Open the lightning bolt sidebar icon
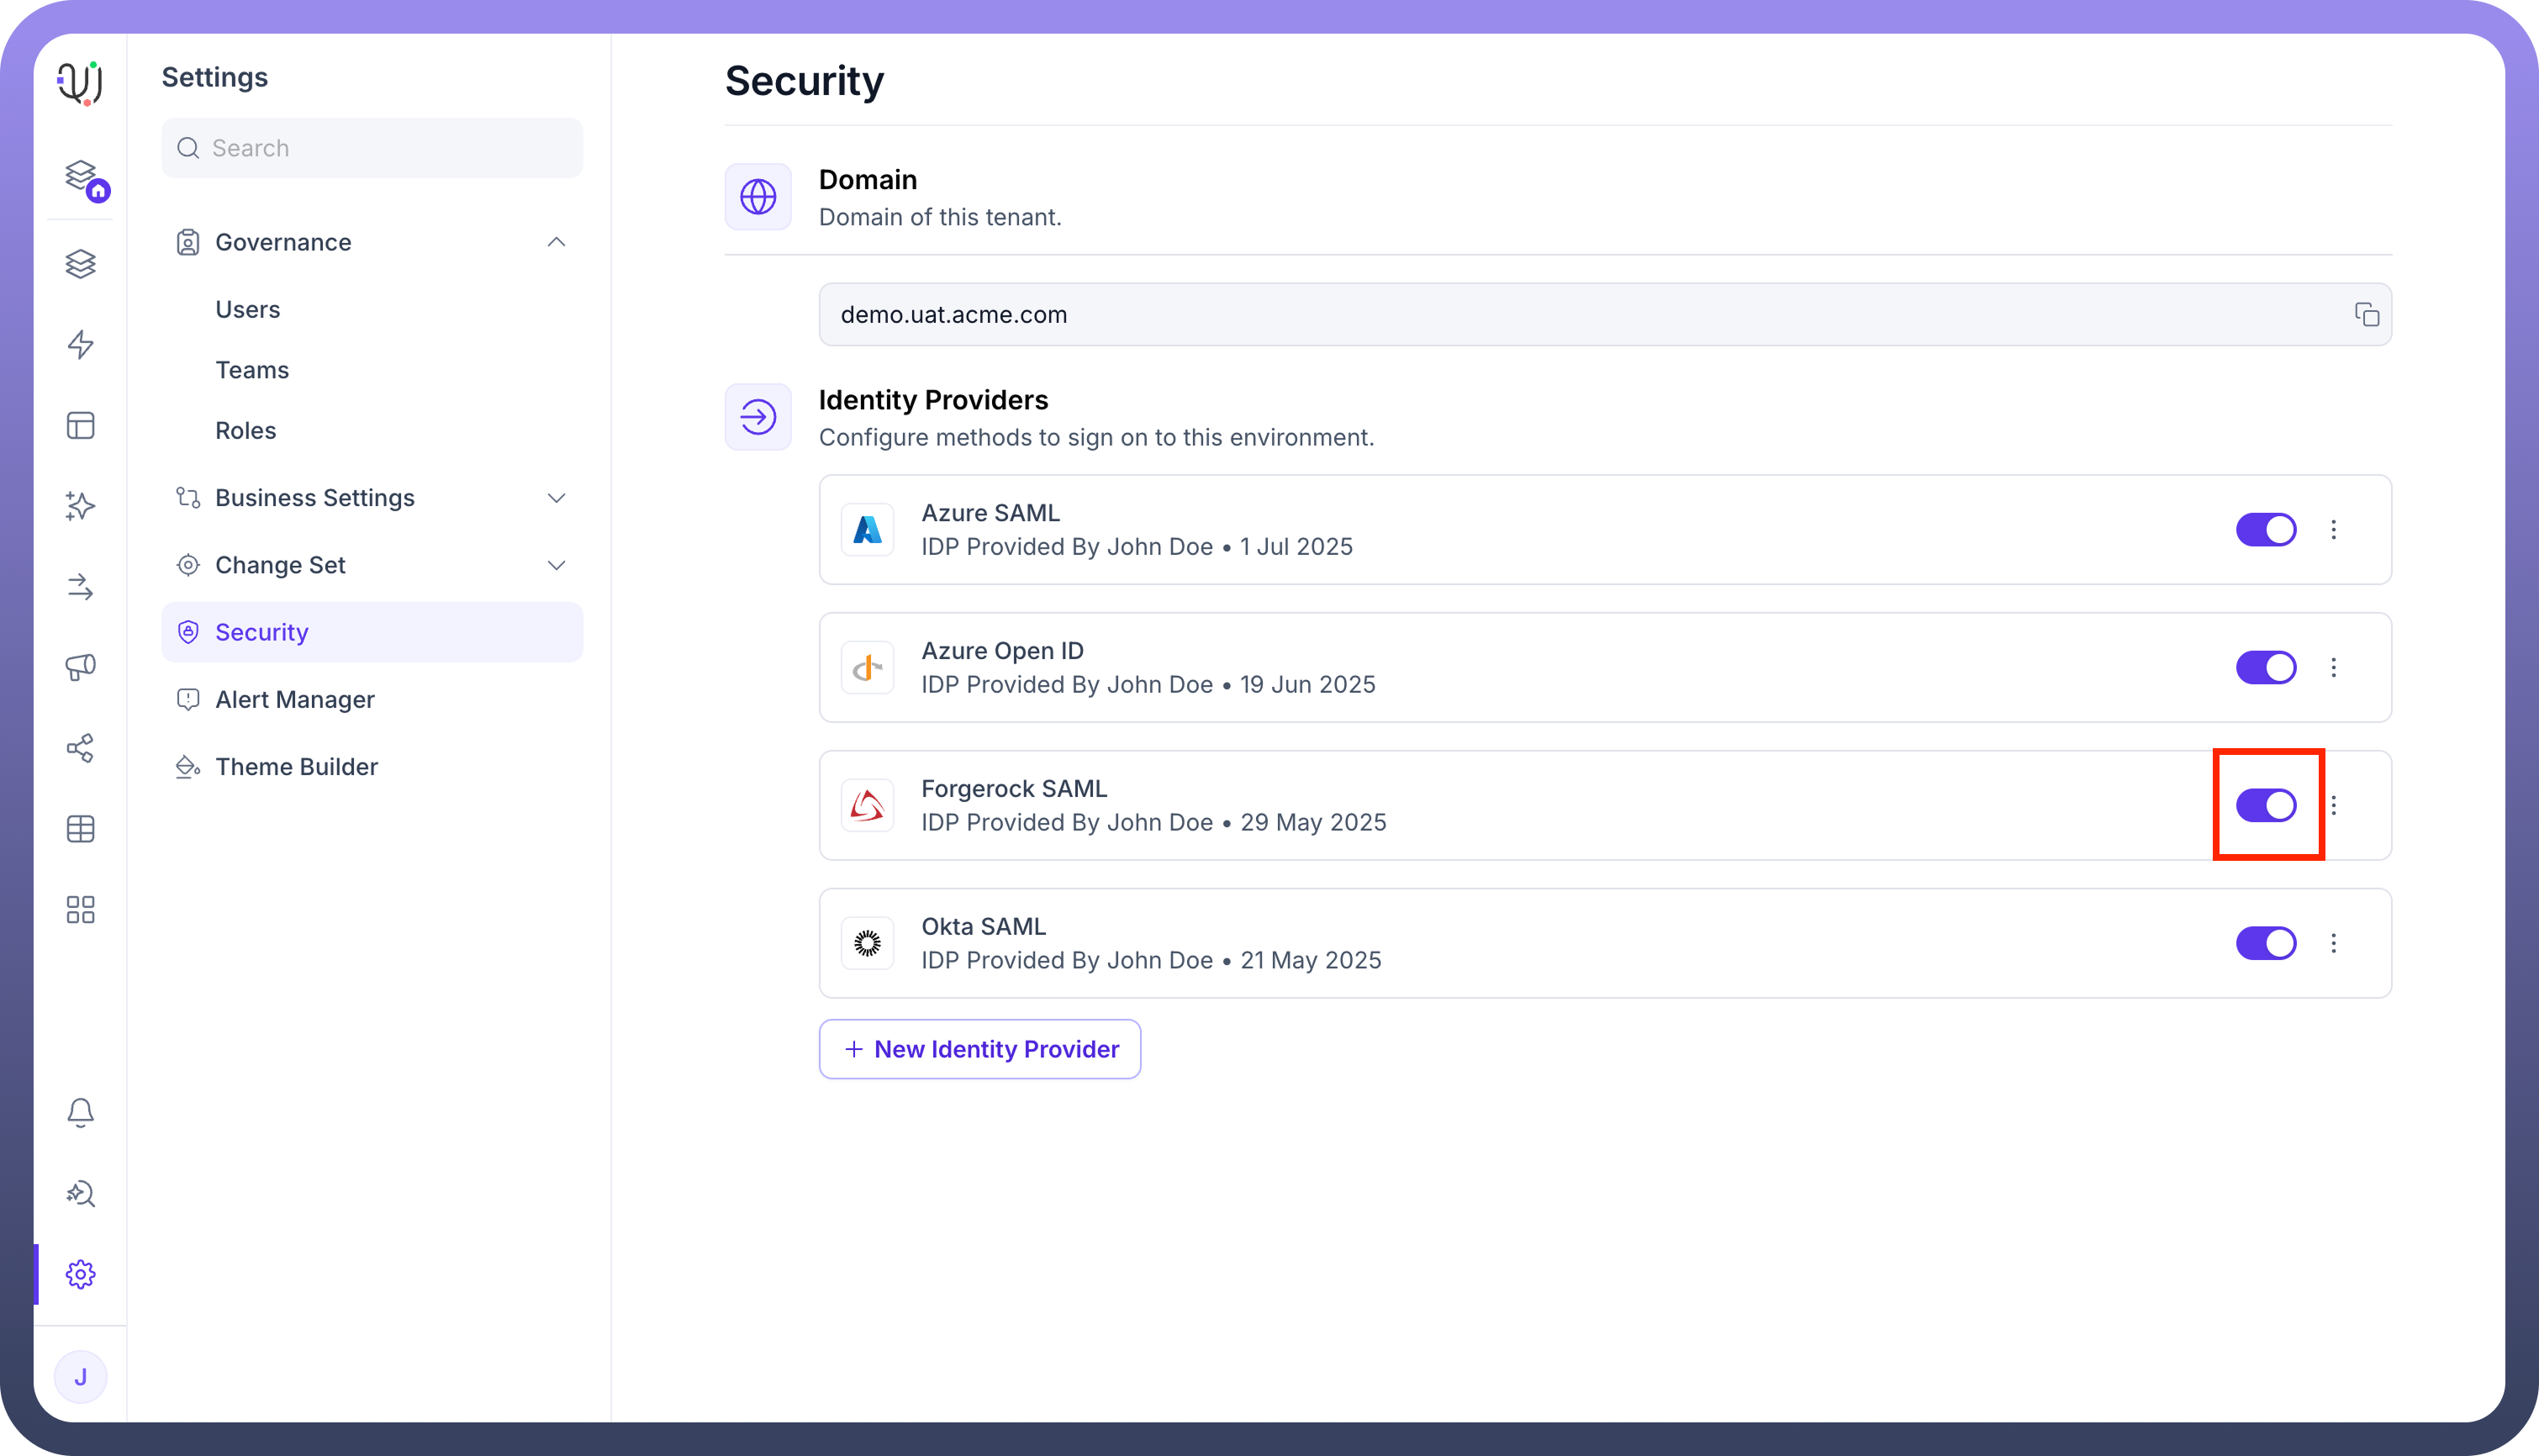Viewport: 2539px width, 1456px height. (x=80, y=345)
